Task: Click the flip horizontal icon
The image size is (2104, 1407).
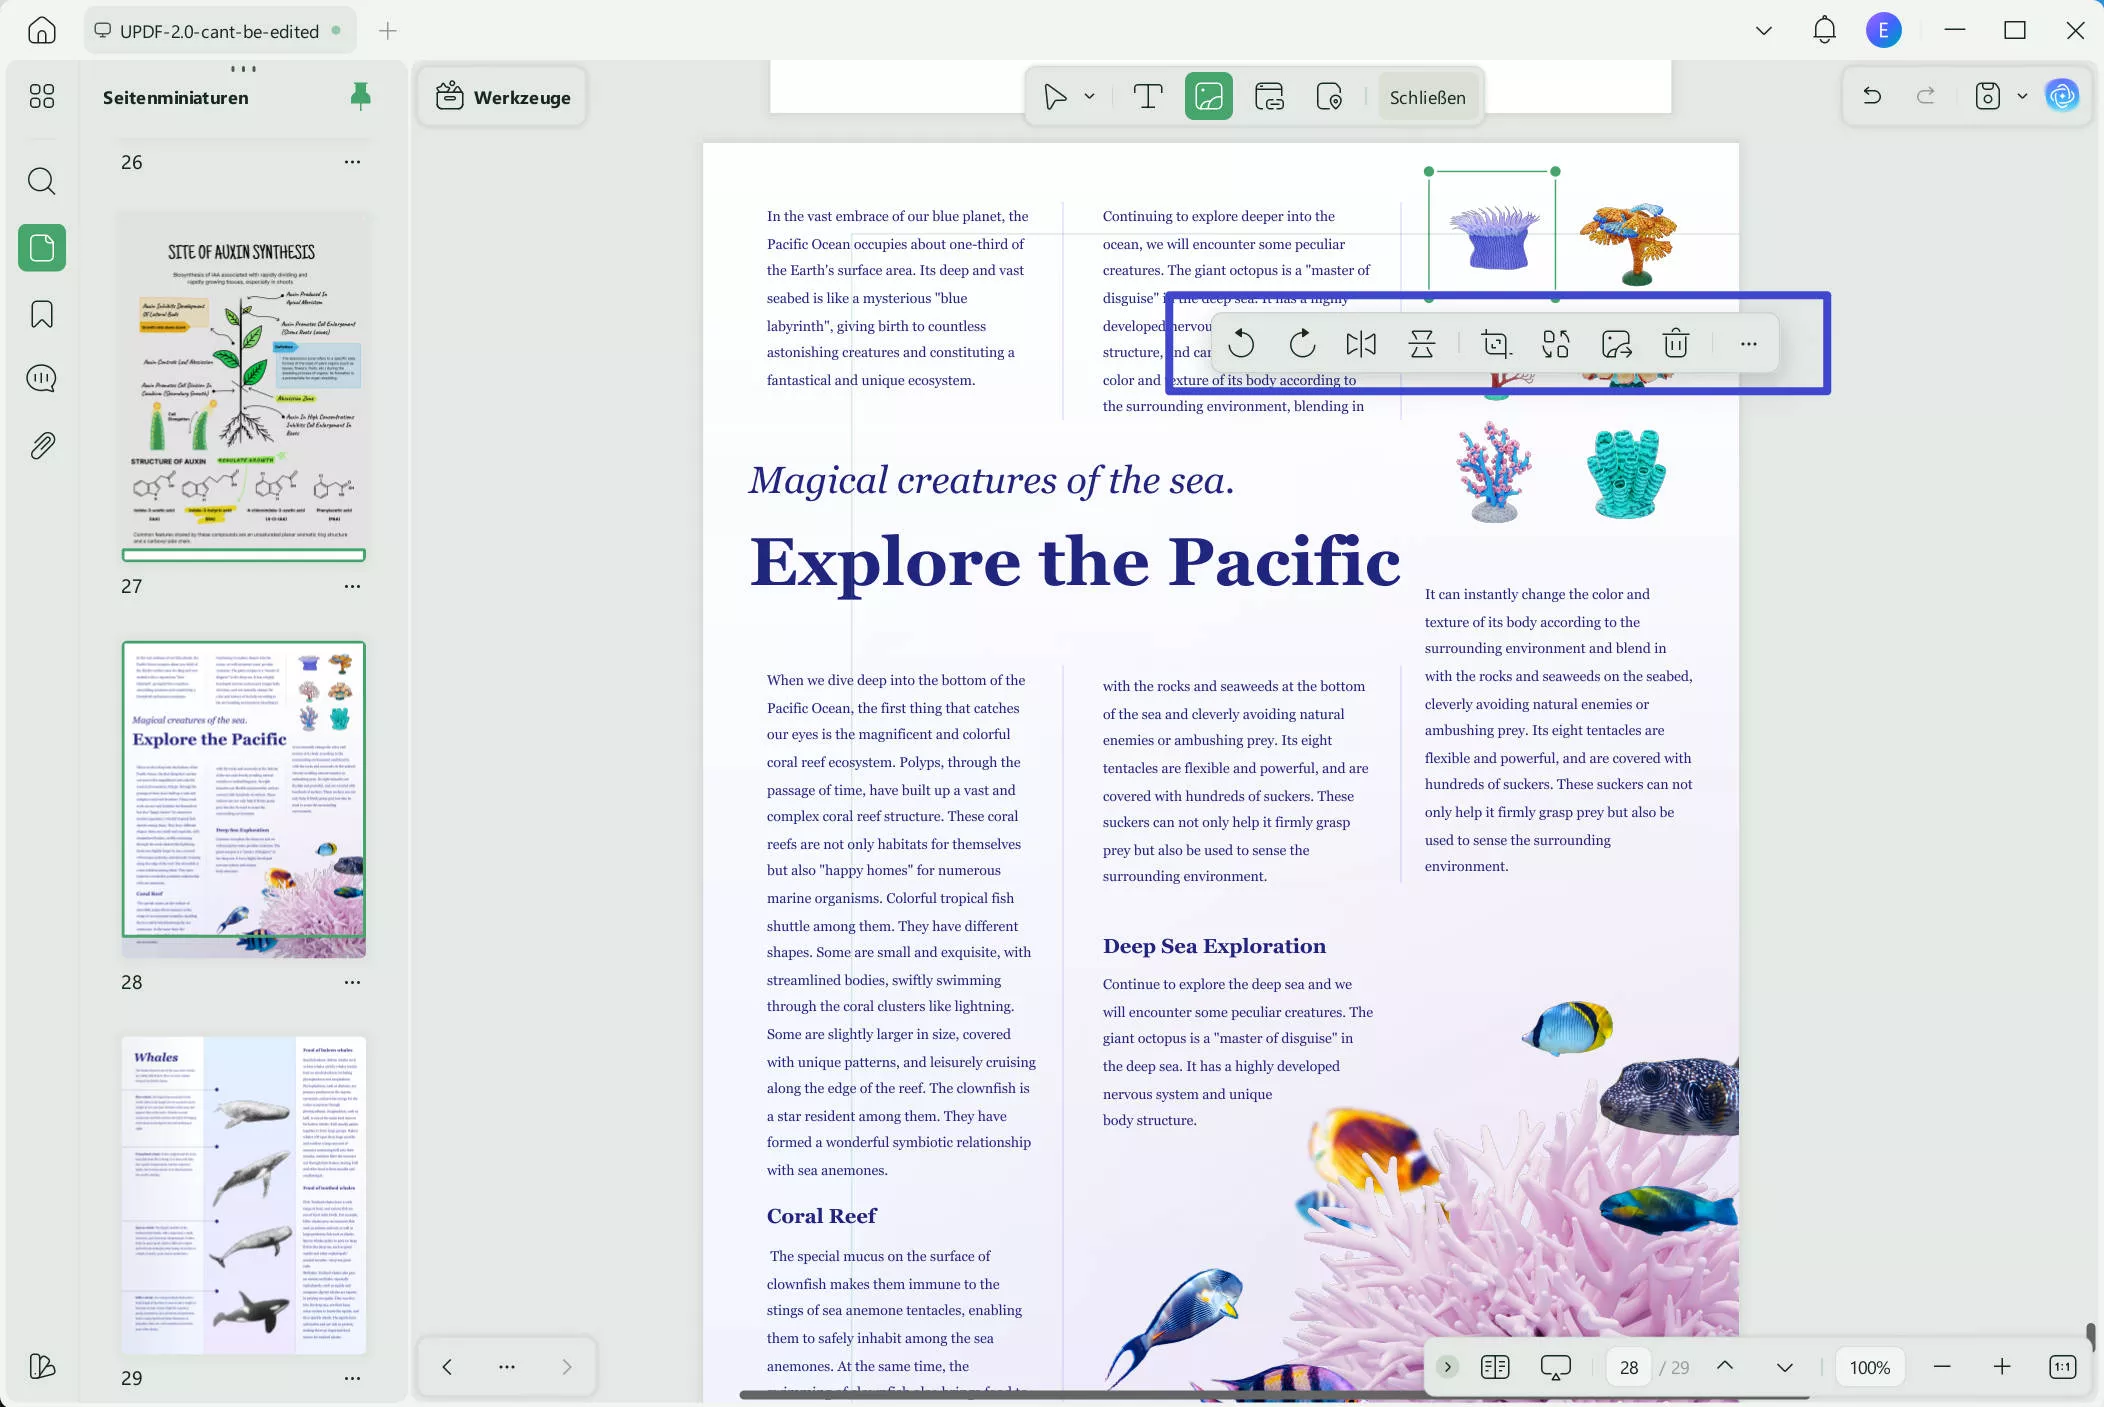Action: (1361, 344)
